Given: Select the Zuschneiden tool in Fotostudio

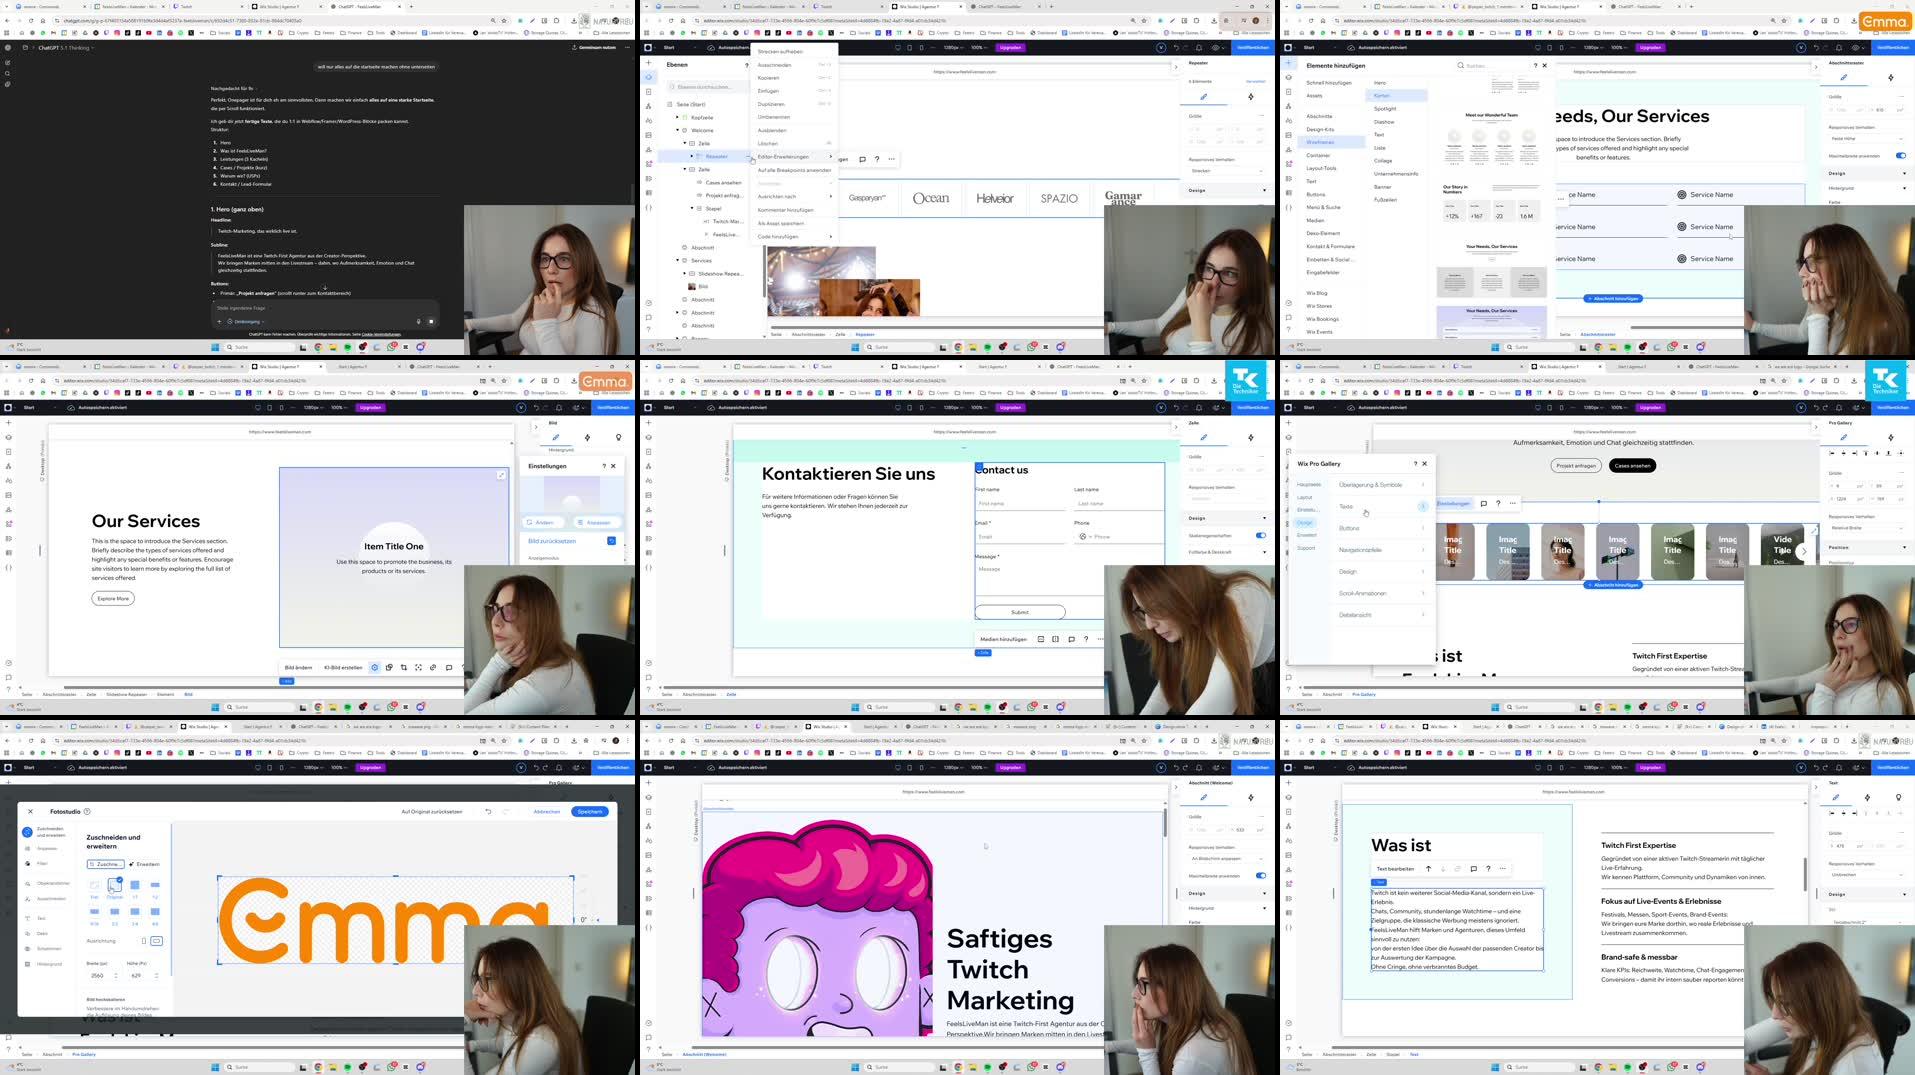Looking at the screenshot, I should click(105, 866).
